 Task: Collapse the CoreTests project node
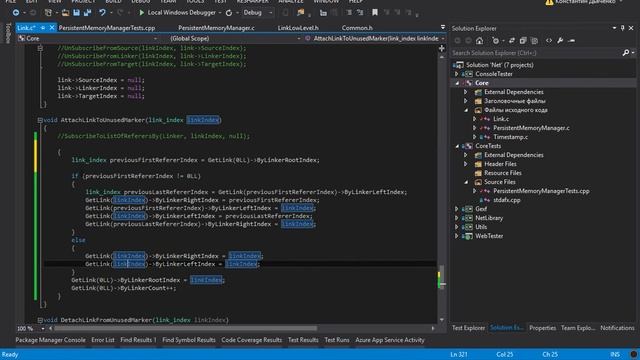457,146
